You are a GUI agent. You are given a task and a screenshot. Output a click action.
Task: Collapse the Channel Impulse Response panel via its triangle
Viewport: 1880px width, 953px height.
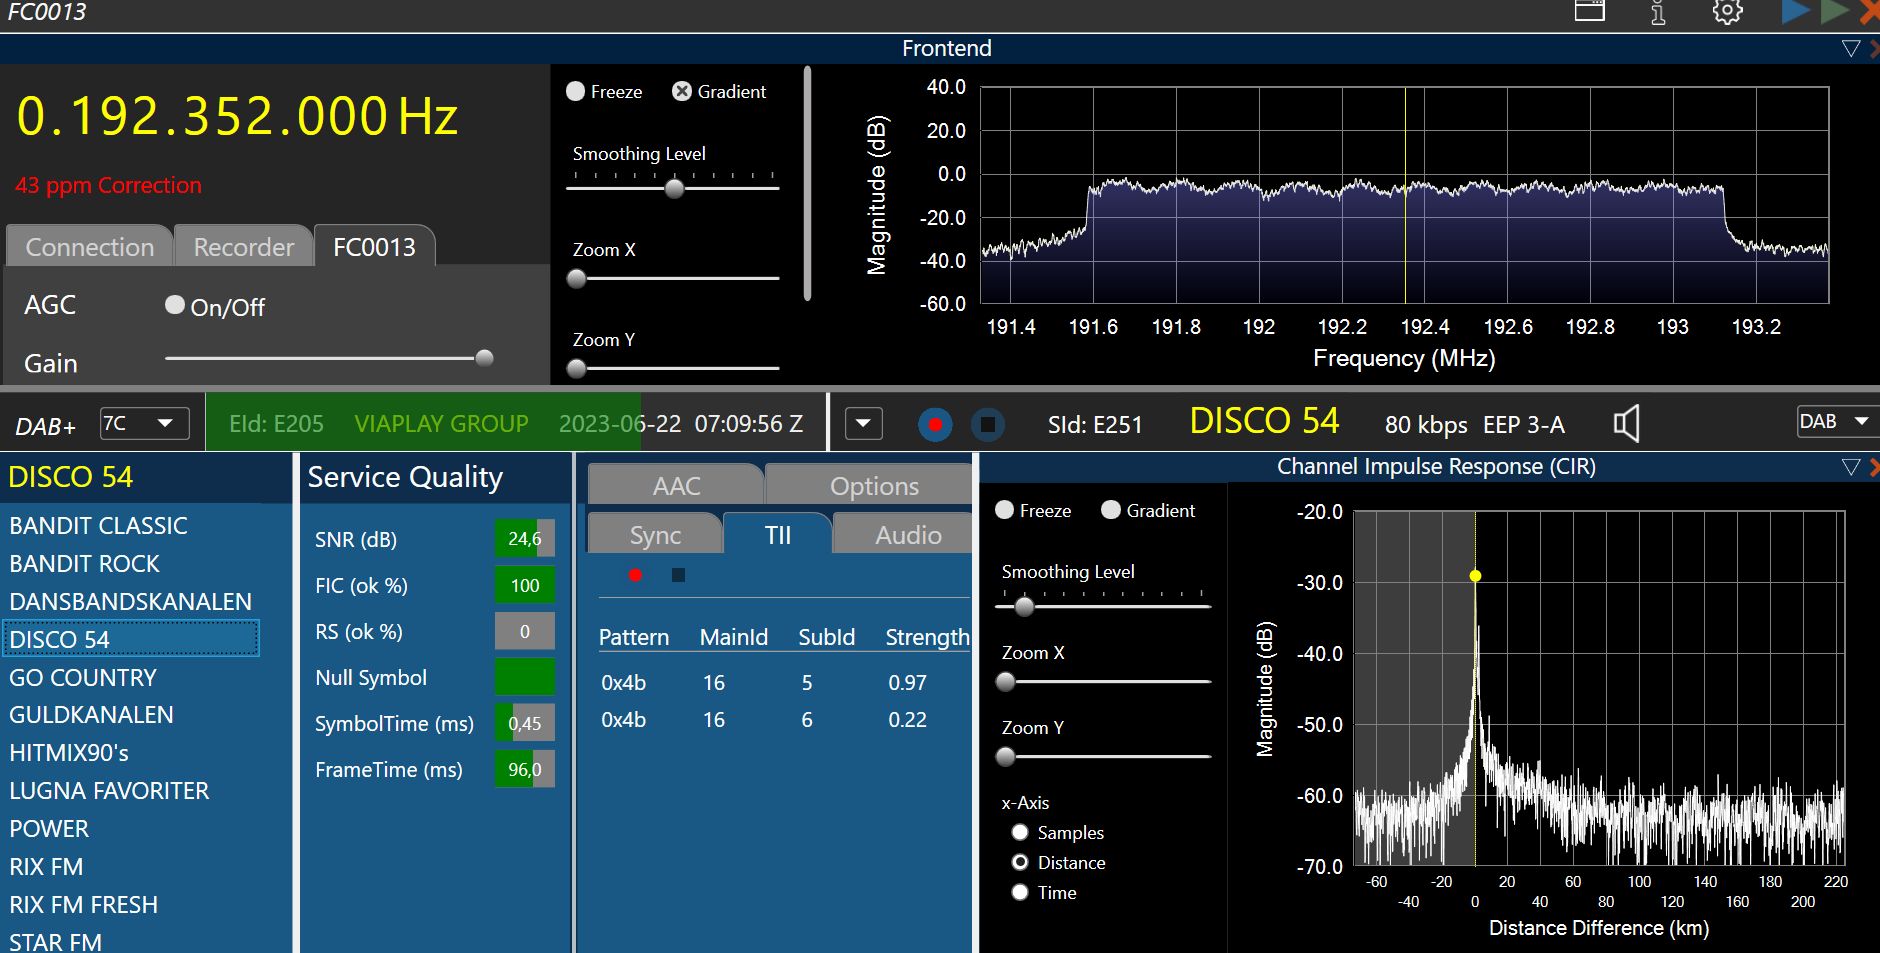click(x=1850, y=467)
